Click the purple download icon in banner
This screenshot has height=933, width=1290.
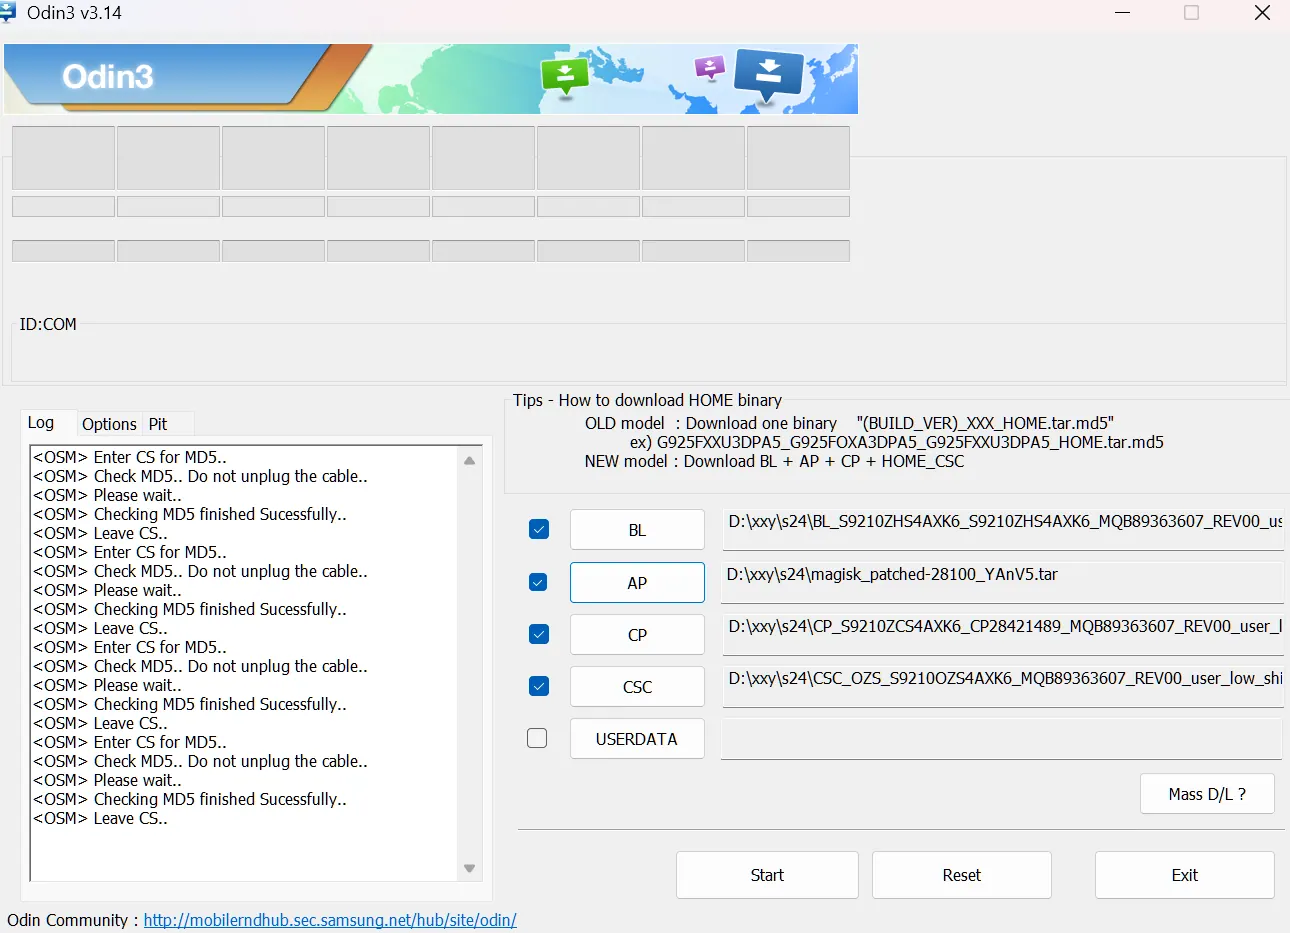click(x=709, y=68)
